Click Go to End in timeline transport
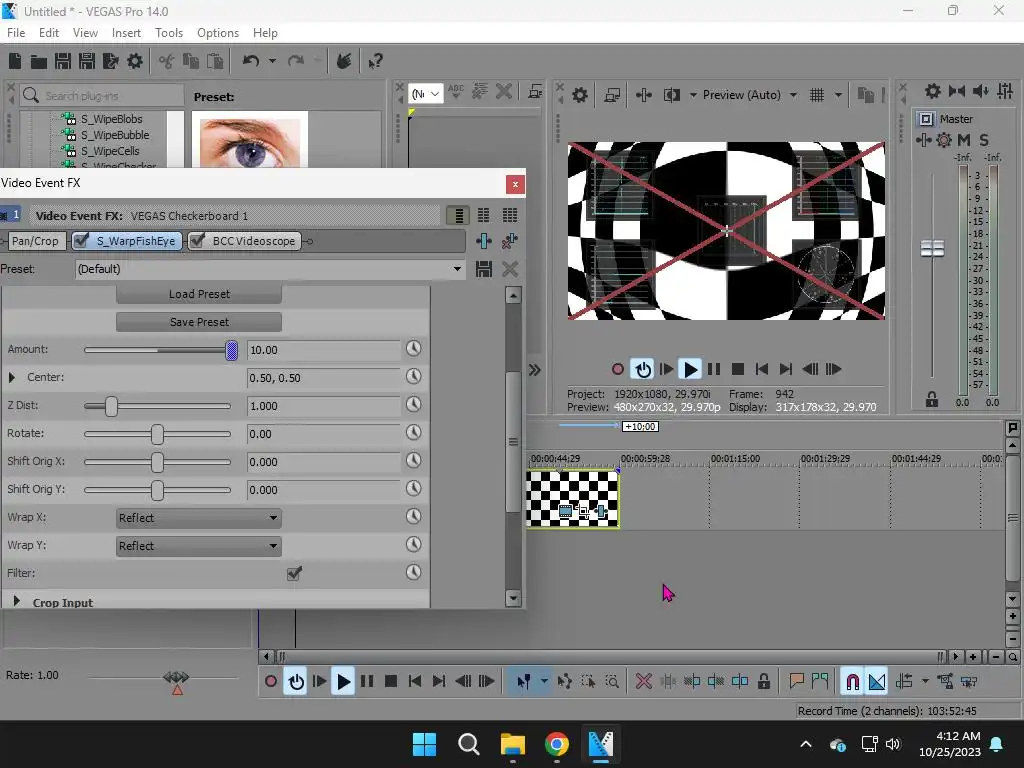Viewport: 1024px width, 768px height. pos(439,682)
